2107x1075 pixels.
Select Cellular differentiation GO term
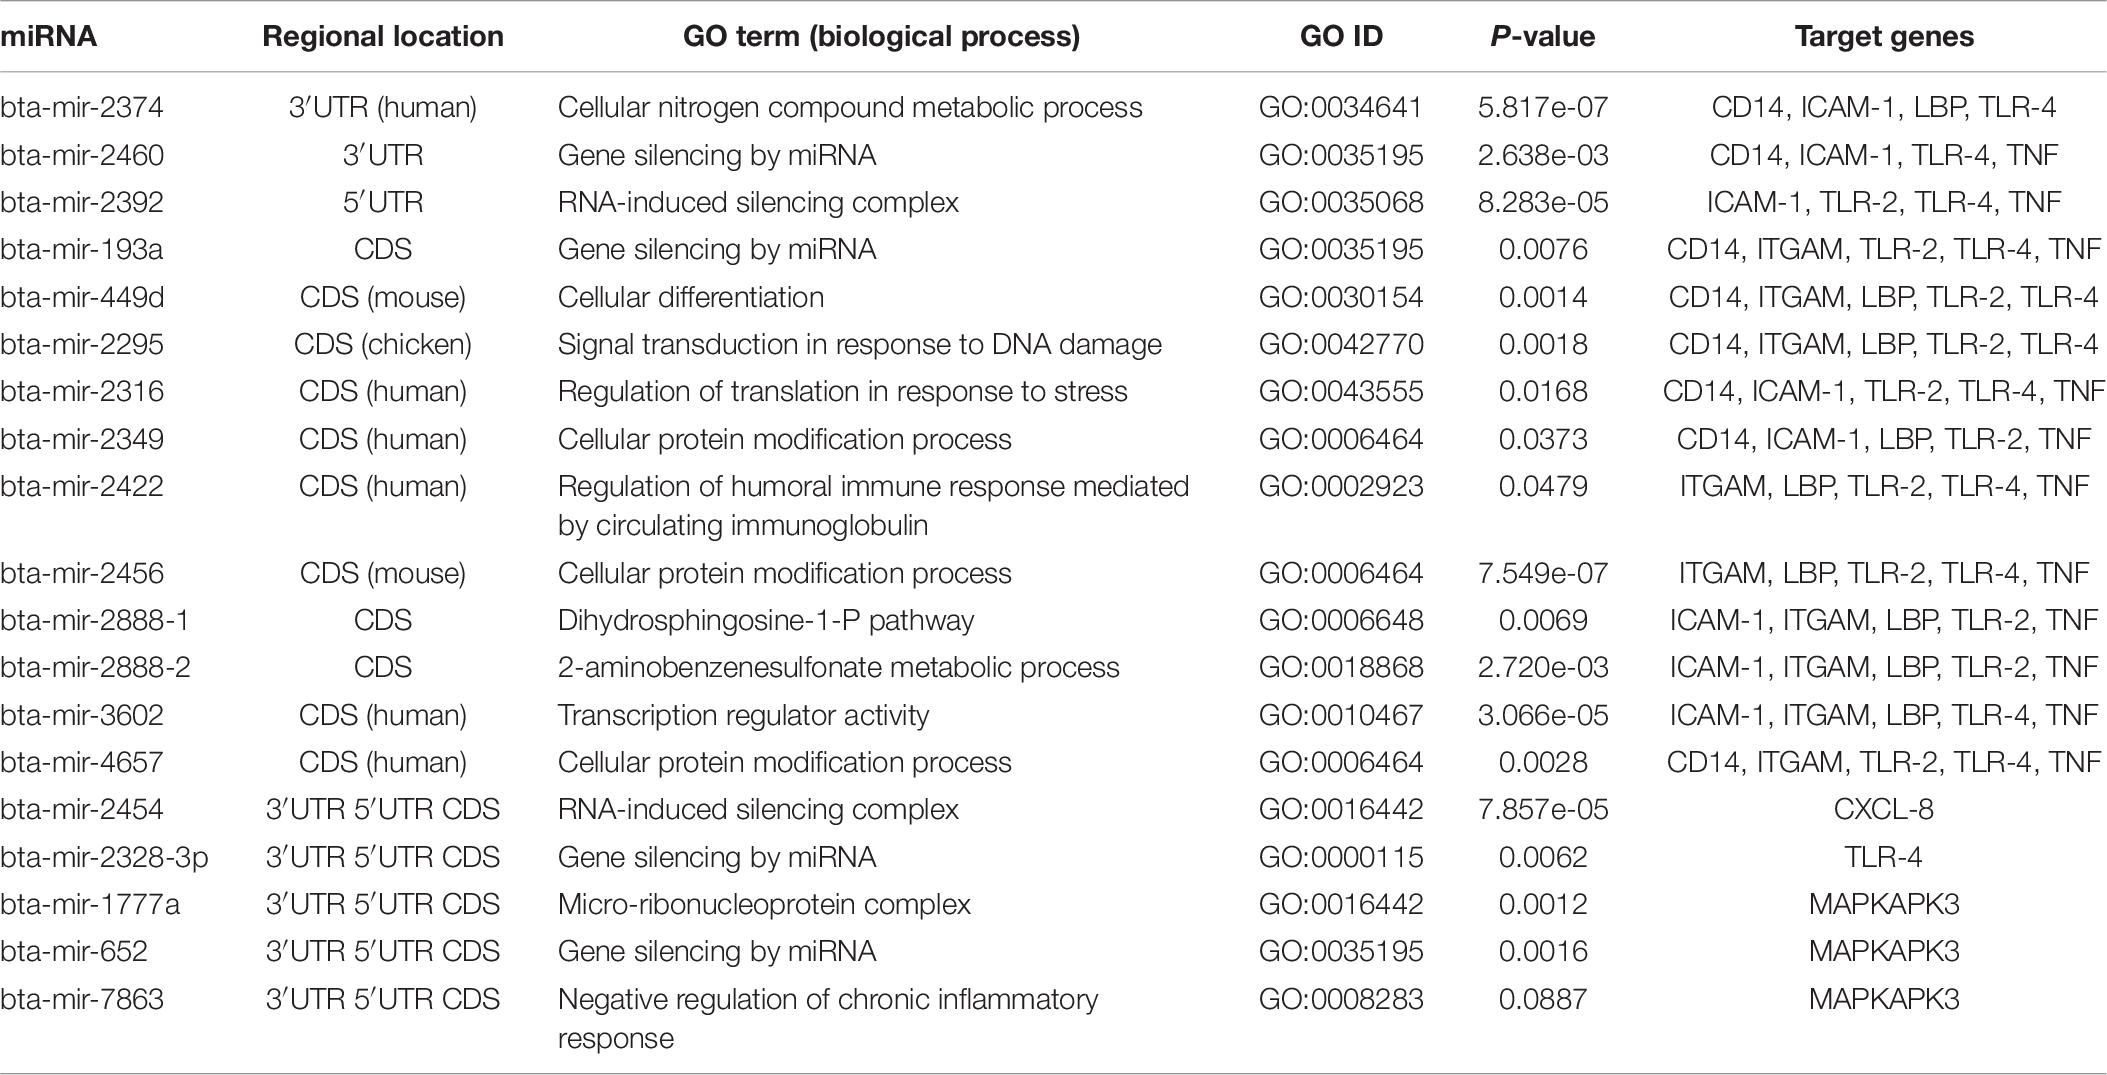click(x=691, y=297)
